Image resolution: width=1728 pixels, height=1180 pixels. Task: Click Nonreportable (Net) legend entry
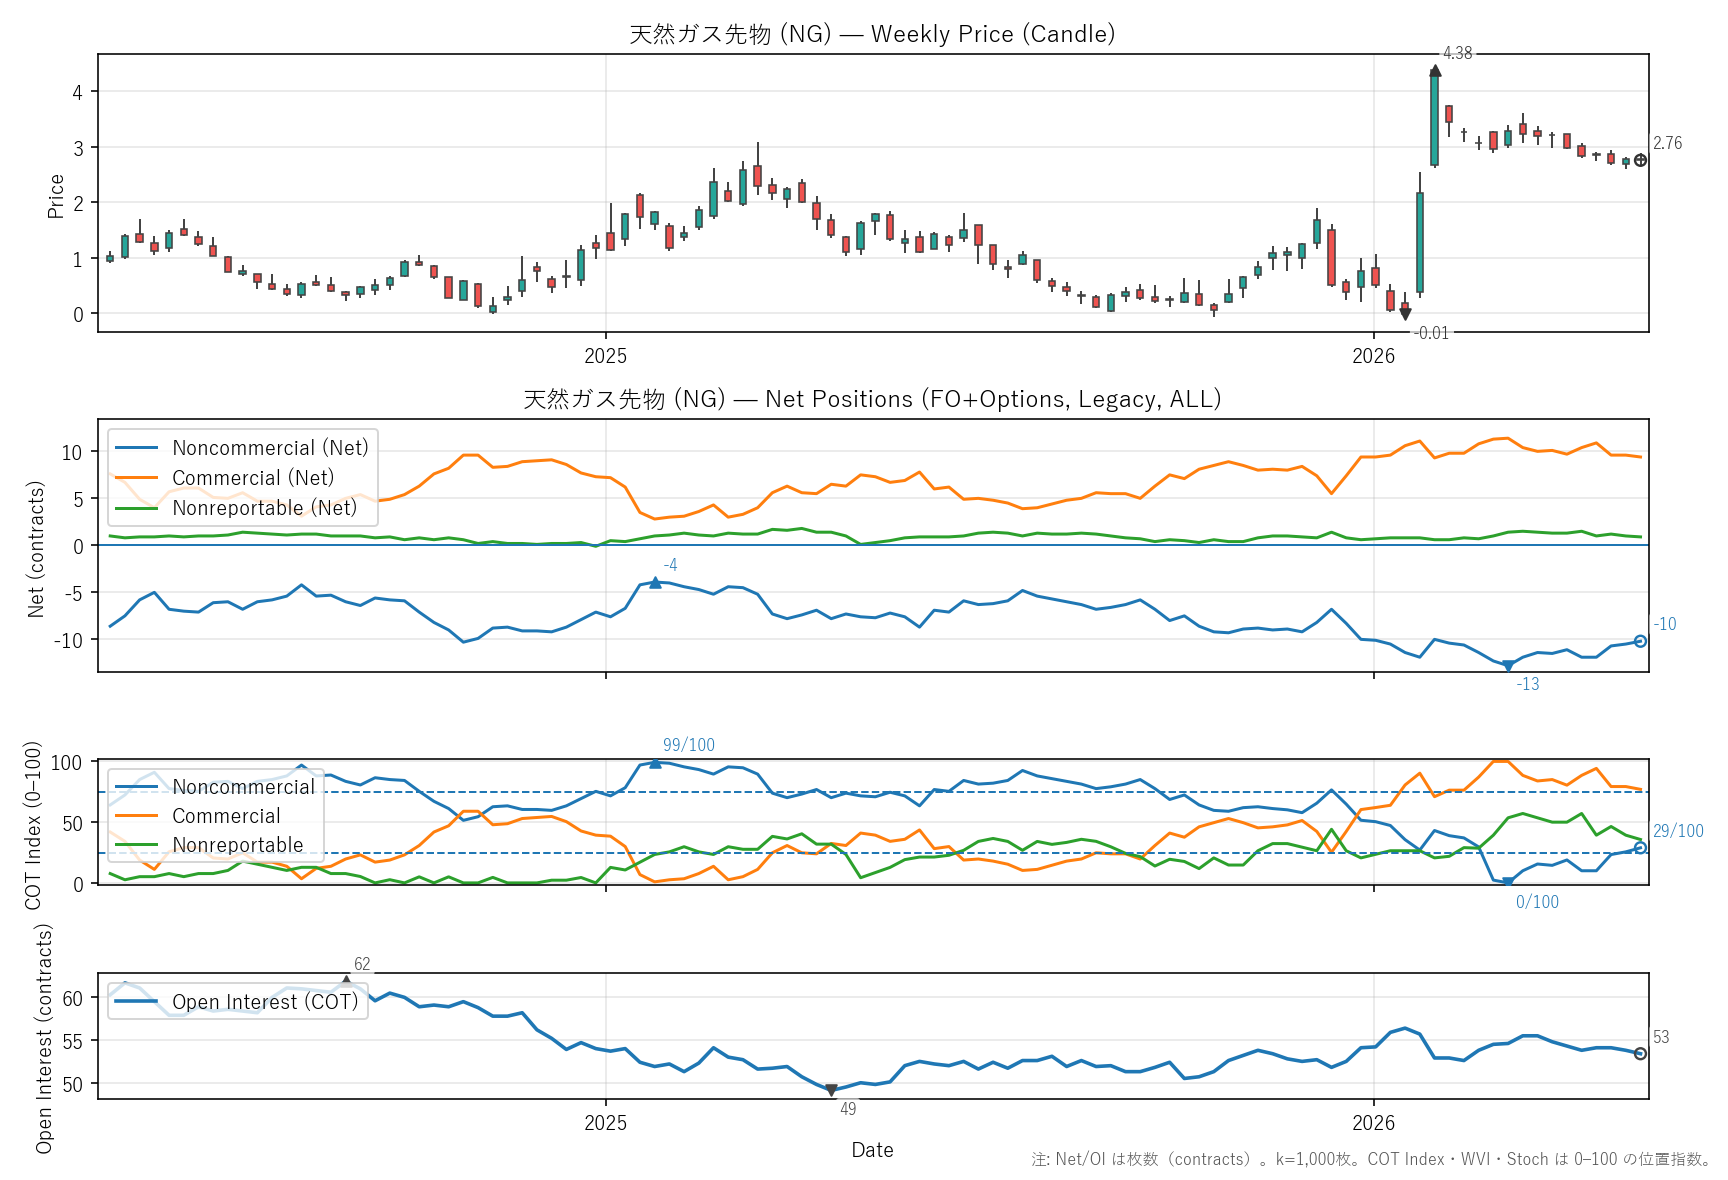click(236, 508)
